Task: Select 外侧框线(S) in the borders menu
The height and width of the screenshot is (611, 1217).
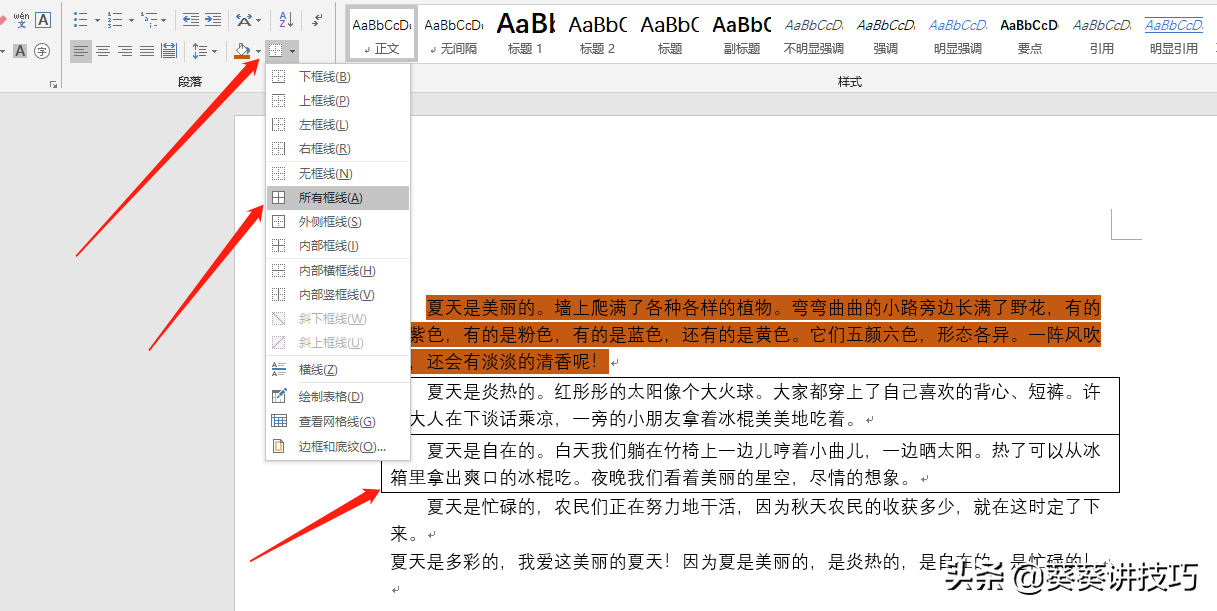Action: click(x=338, y=222)
